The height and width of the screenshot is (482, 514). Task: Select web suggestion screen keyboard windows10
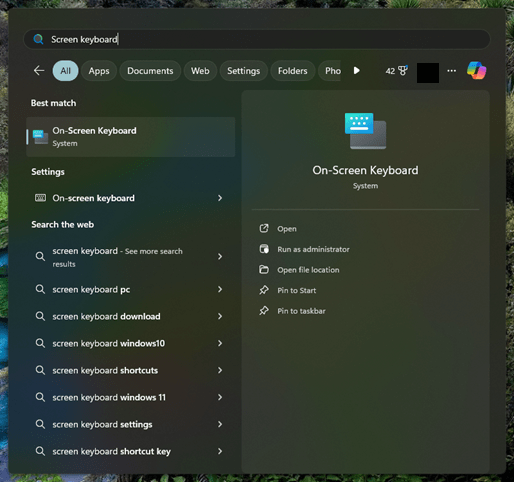pyautogui.click(x=131, y=343)
